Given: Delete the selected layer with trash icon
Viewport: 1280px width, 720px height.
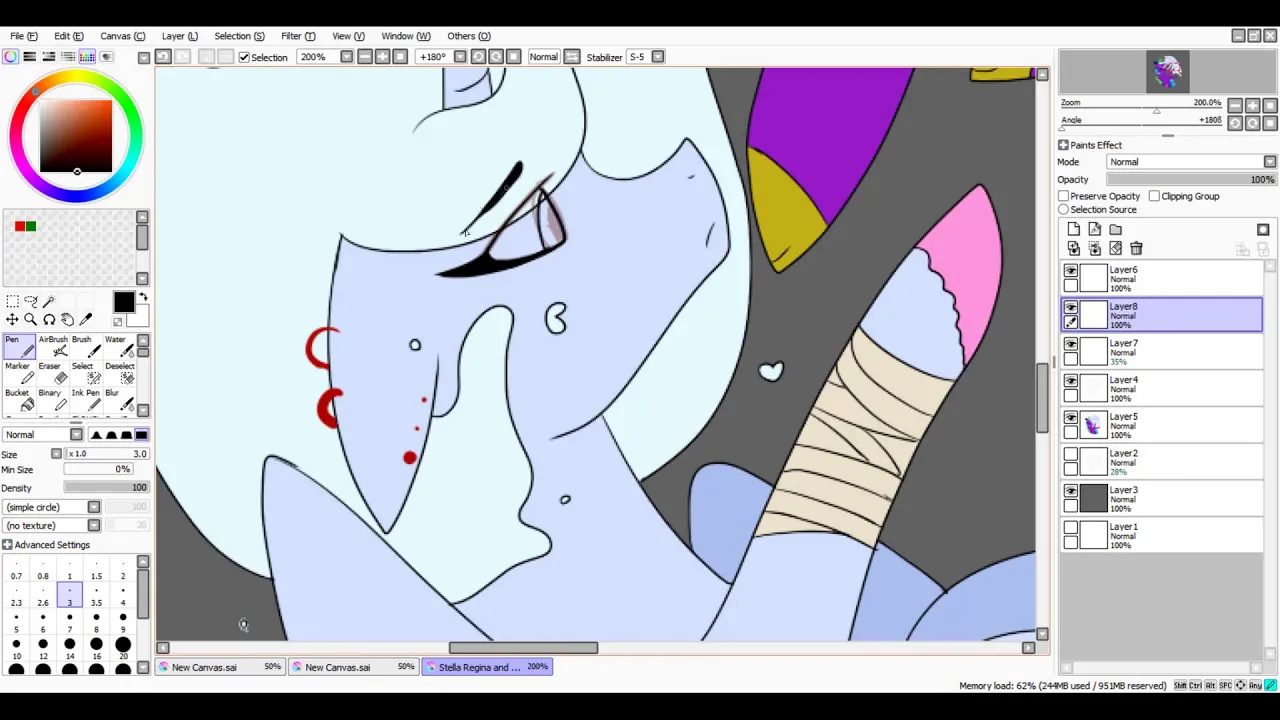Looking at the screenshot, I should point(1136,248).
